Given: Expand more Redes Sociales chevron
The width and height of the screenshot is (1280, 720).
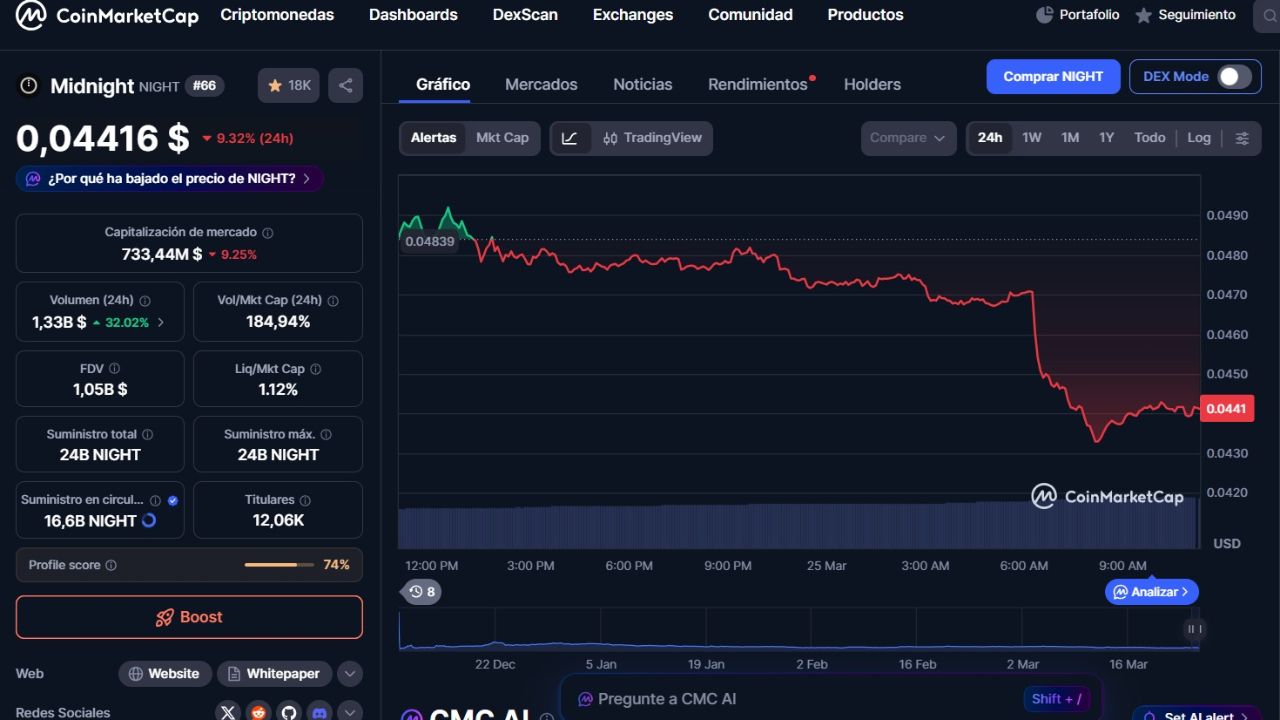Looking at the screenshot, I should point(350,712).
